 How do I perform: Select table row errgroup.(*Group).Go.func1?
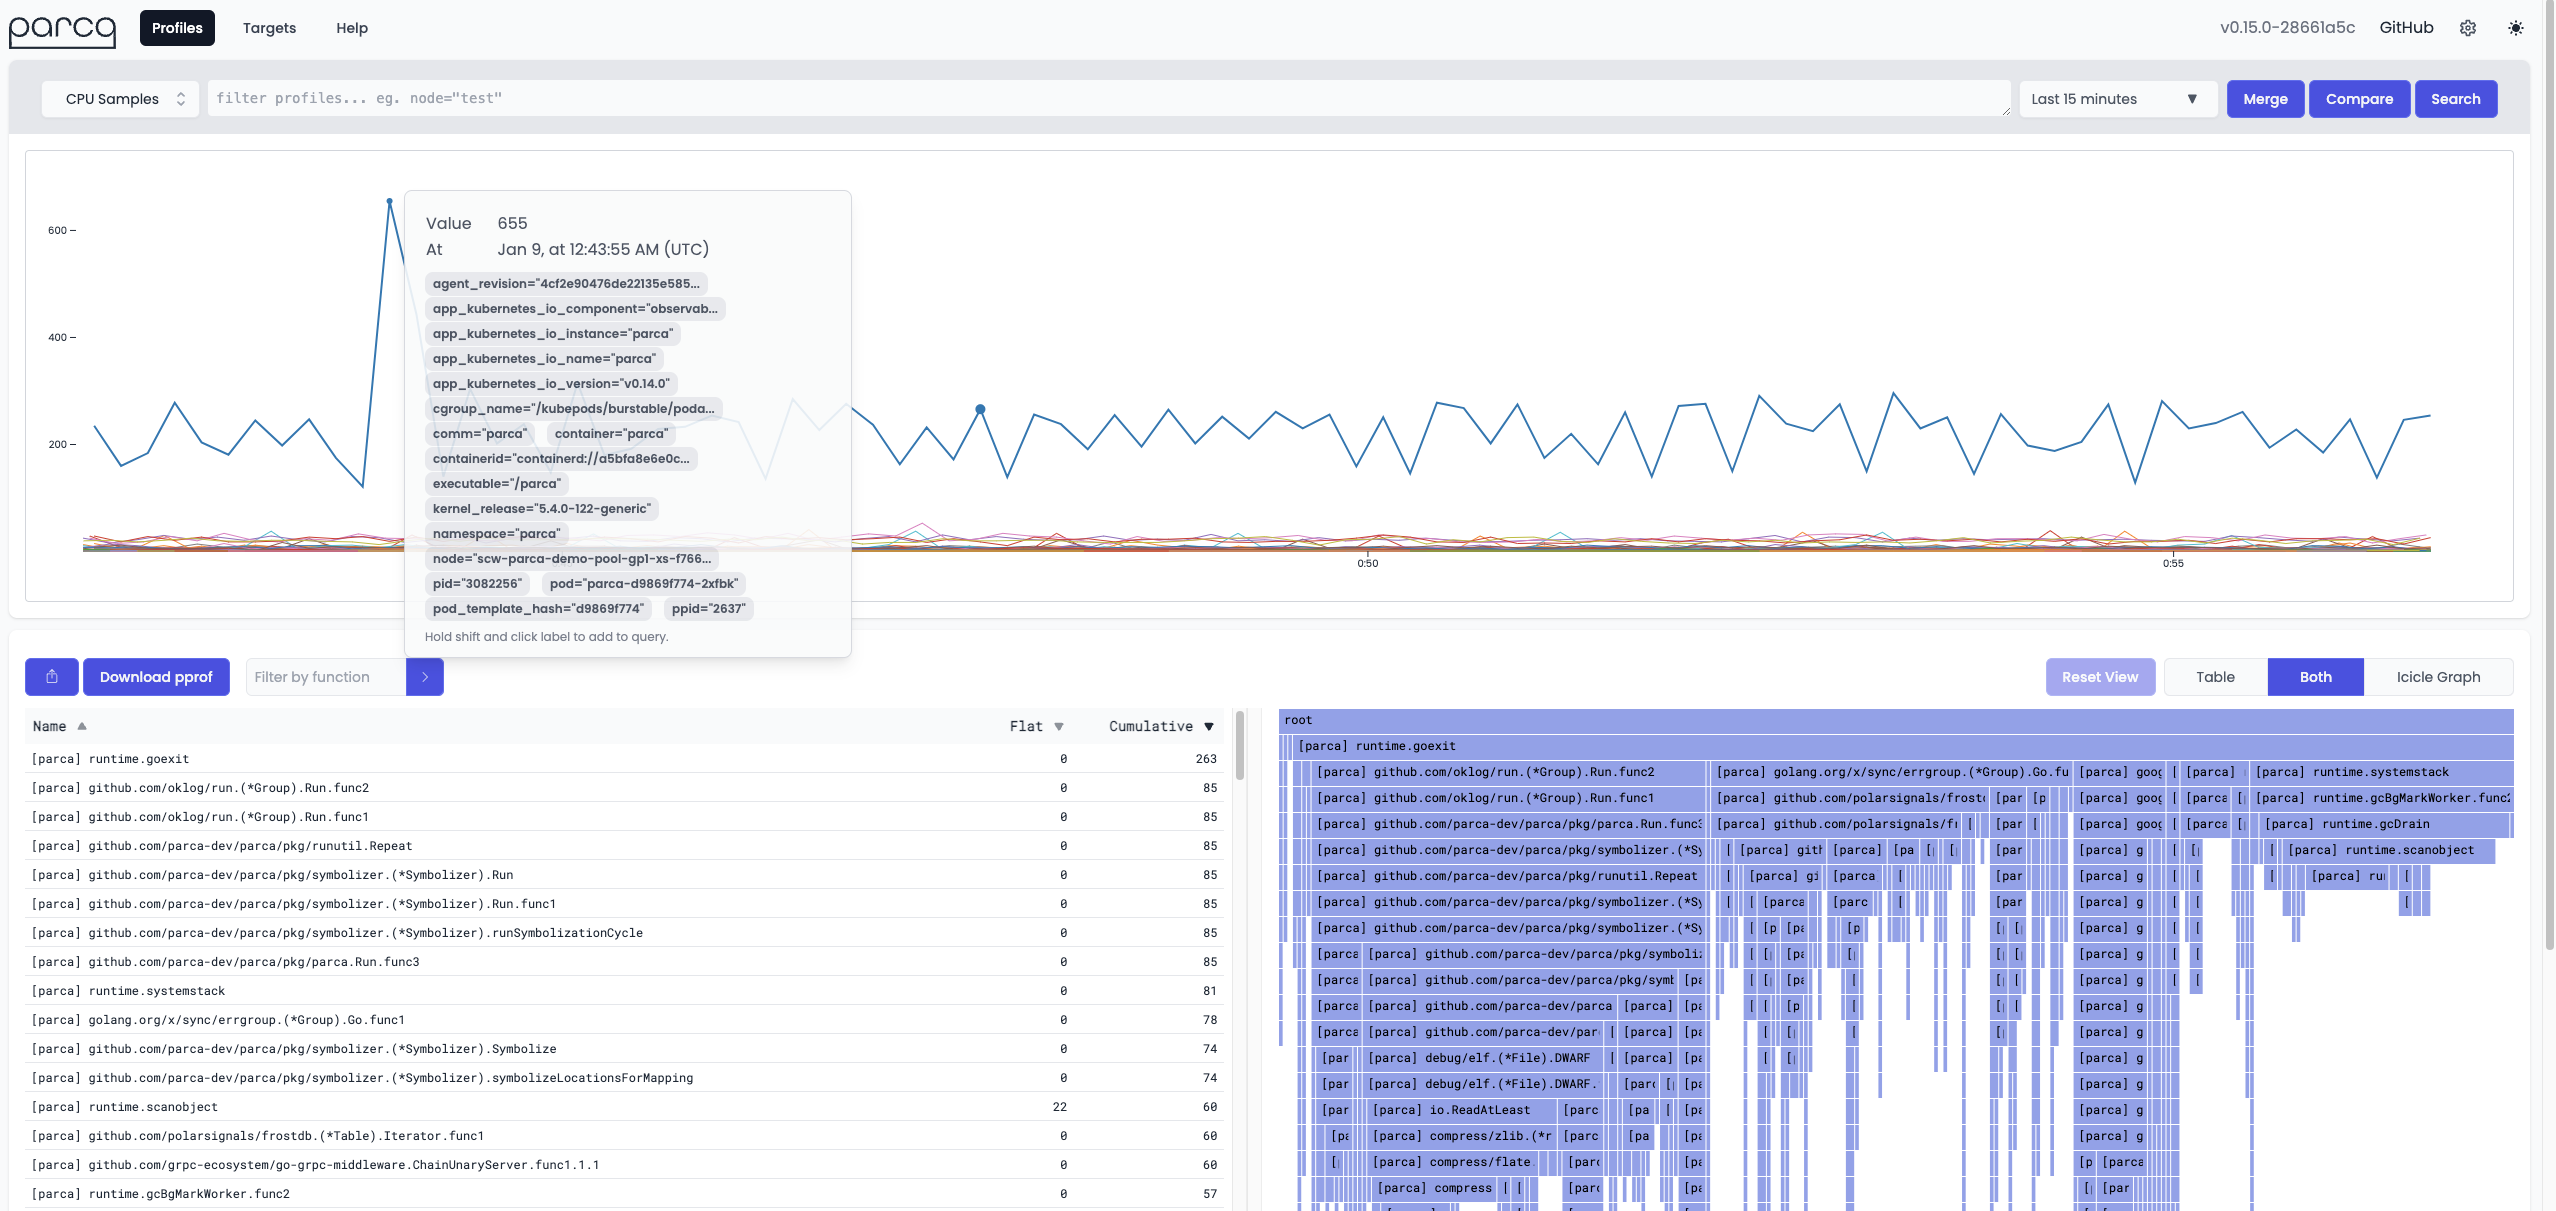pos(624,1020)
